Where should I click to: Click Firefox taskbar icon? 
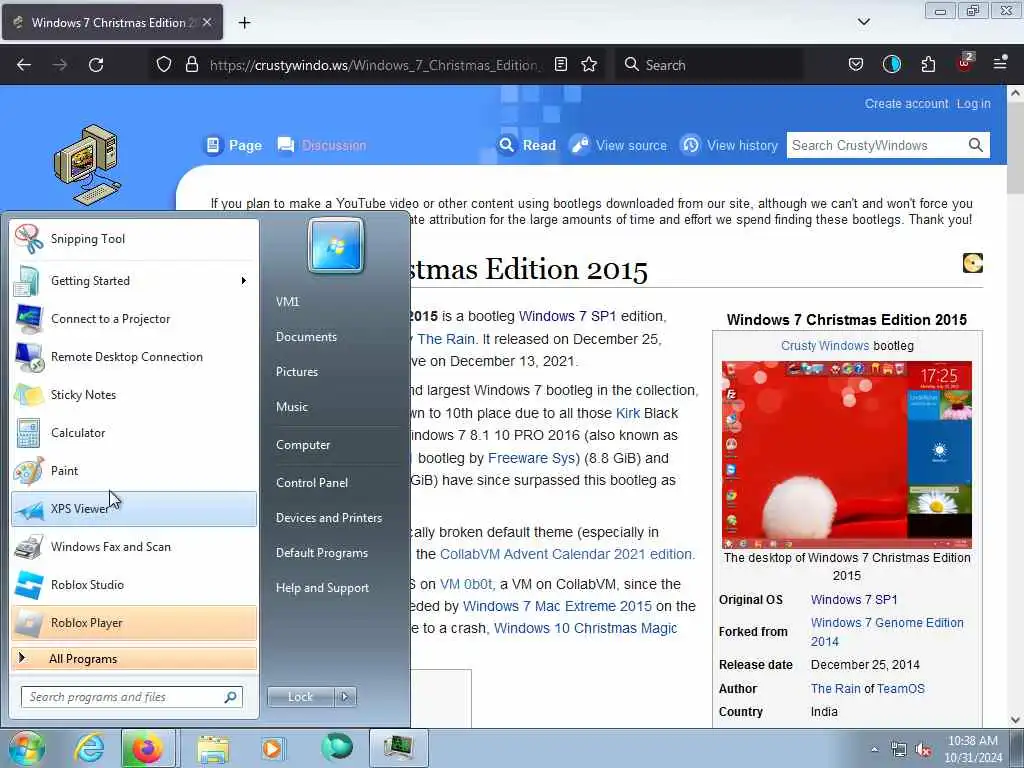148,748
